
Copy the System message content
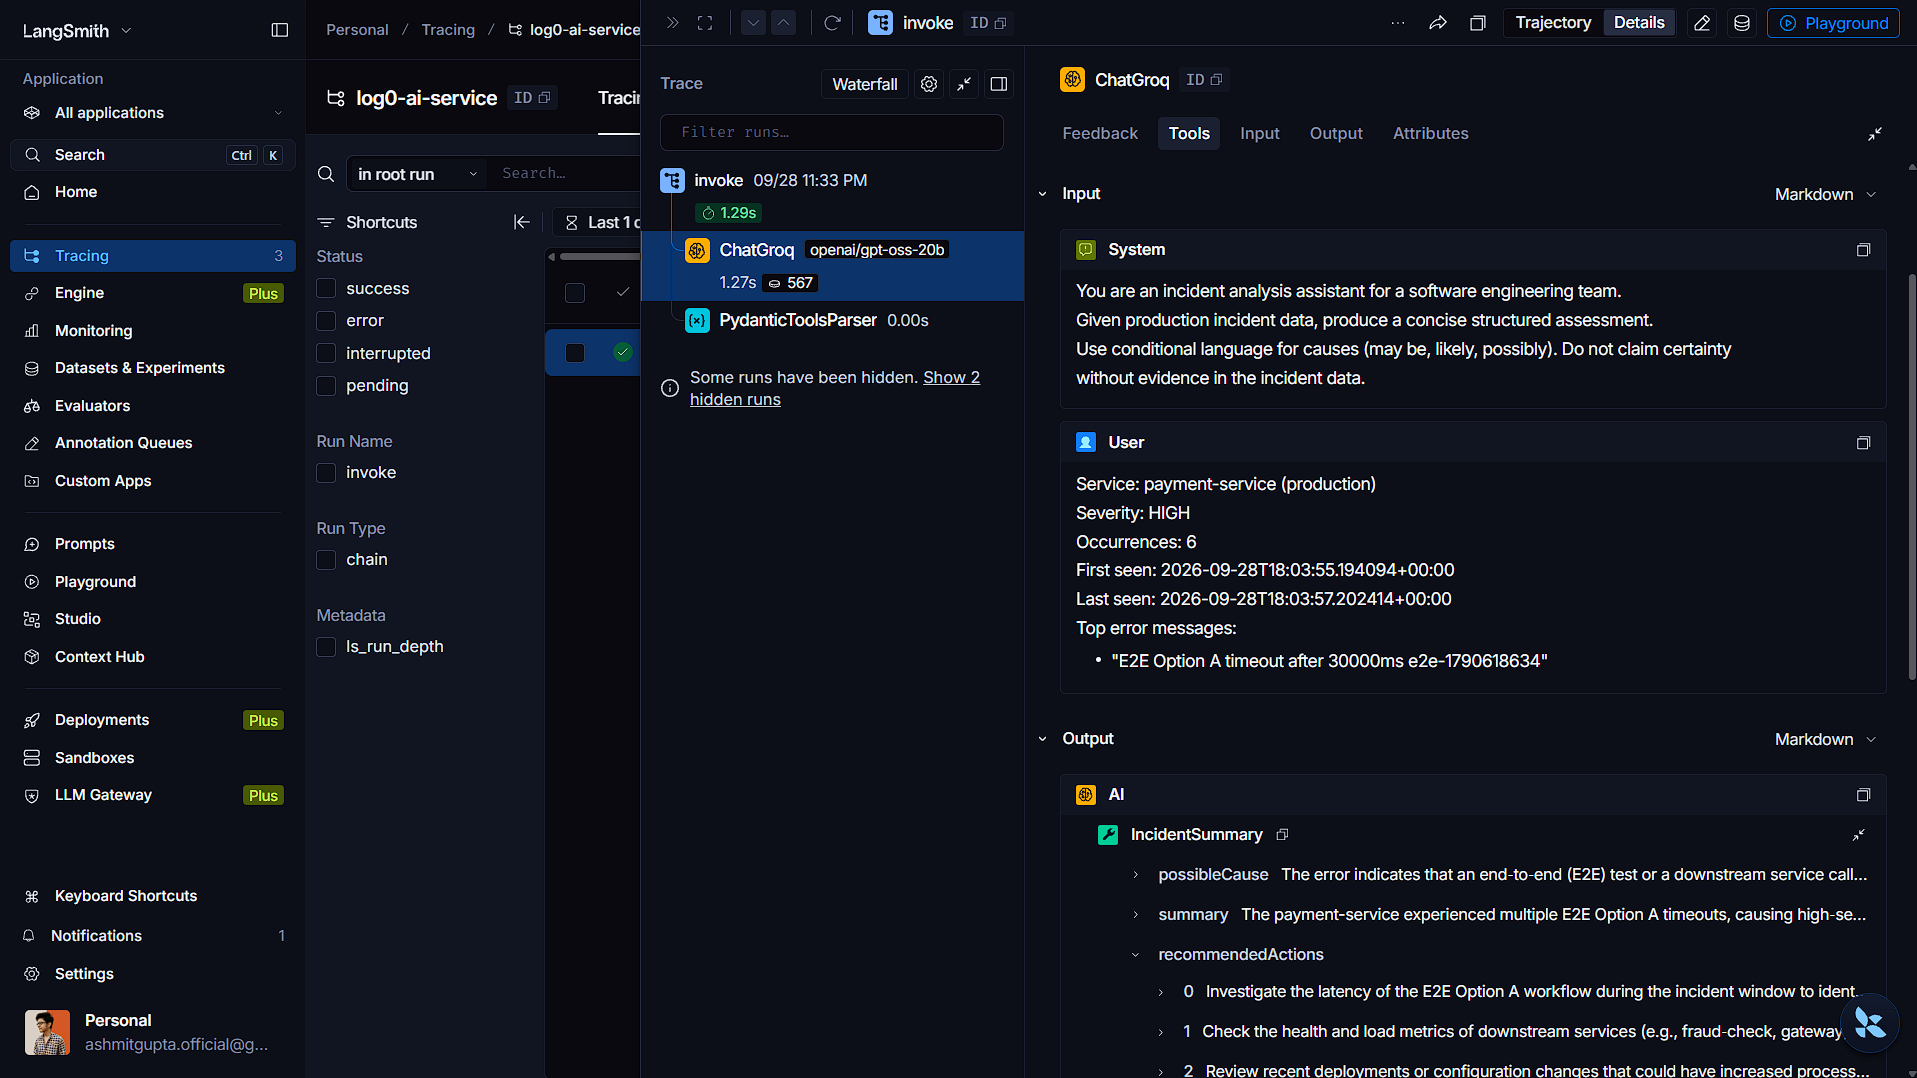1863,250
